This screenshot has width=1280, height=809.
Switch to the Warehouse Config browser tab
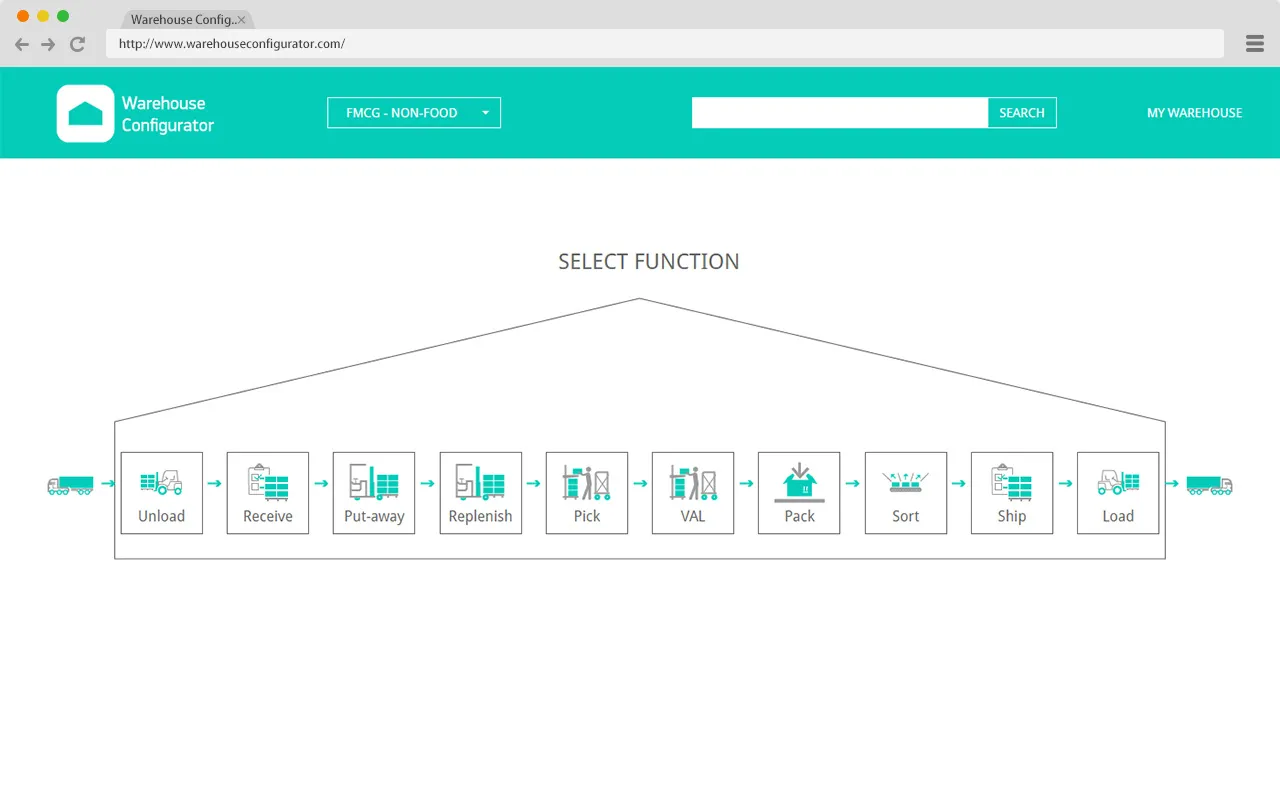tap(182, 20)
